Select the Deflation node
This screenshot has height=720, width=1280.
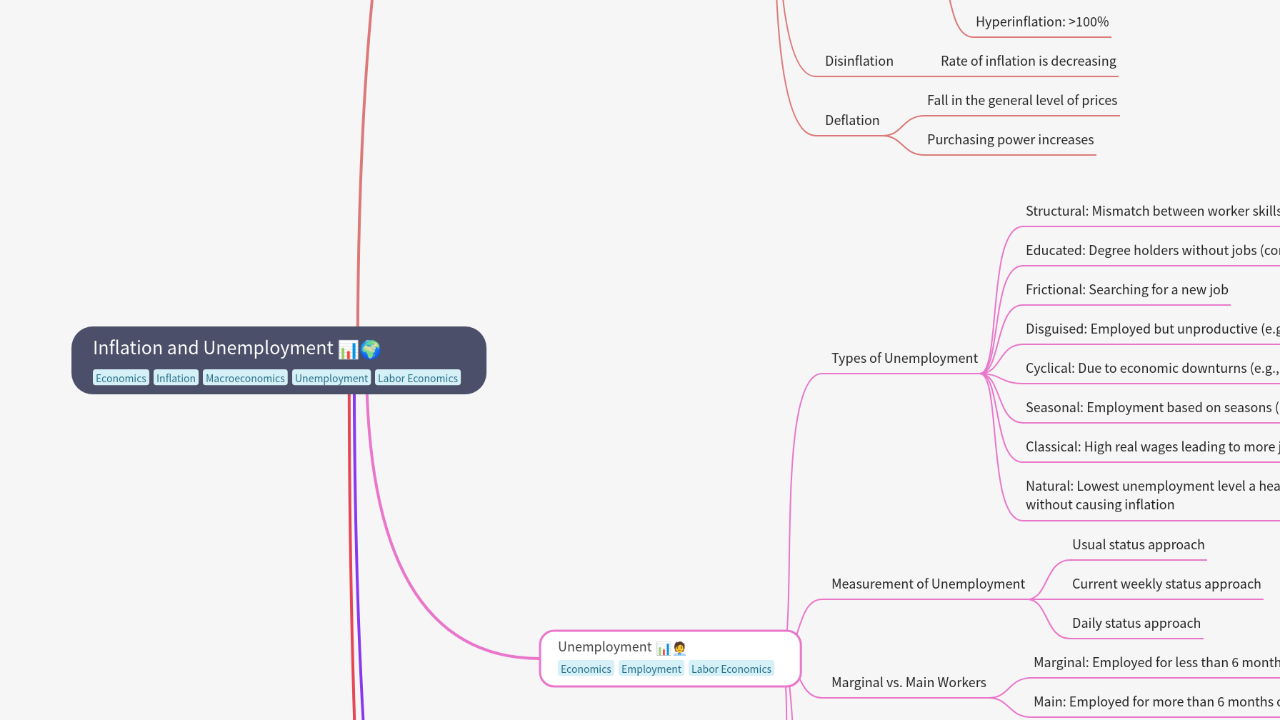click(x=852, y=120)
